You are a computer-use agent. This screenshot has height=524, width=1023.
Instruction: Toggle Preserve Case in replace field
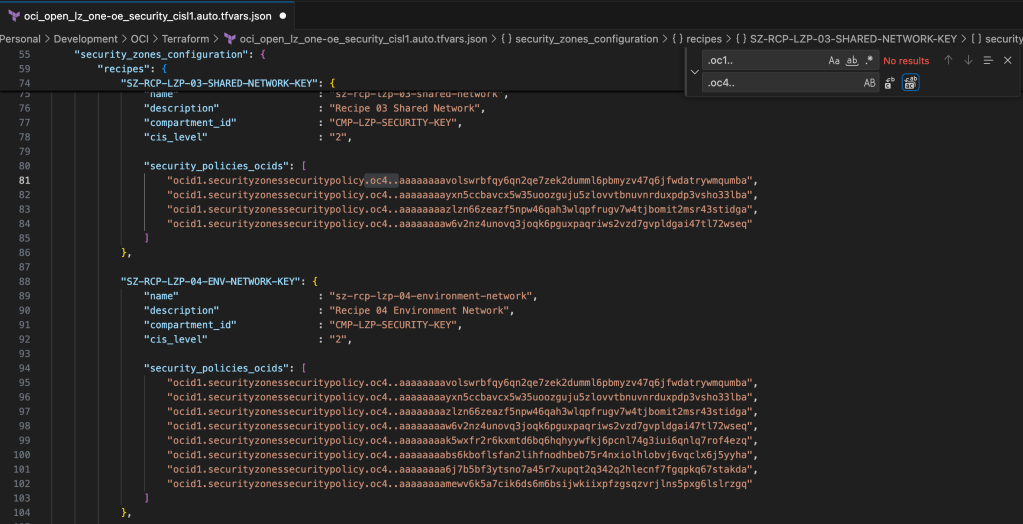(869, 83)
